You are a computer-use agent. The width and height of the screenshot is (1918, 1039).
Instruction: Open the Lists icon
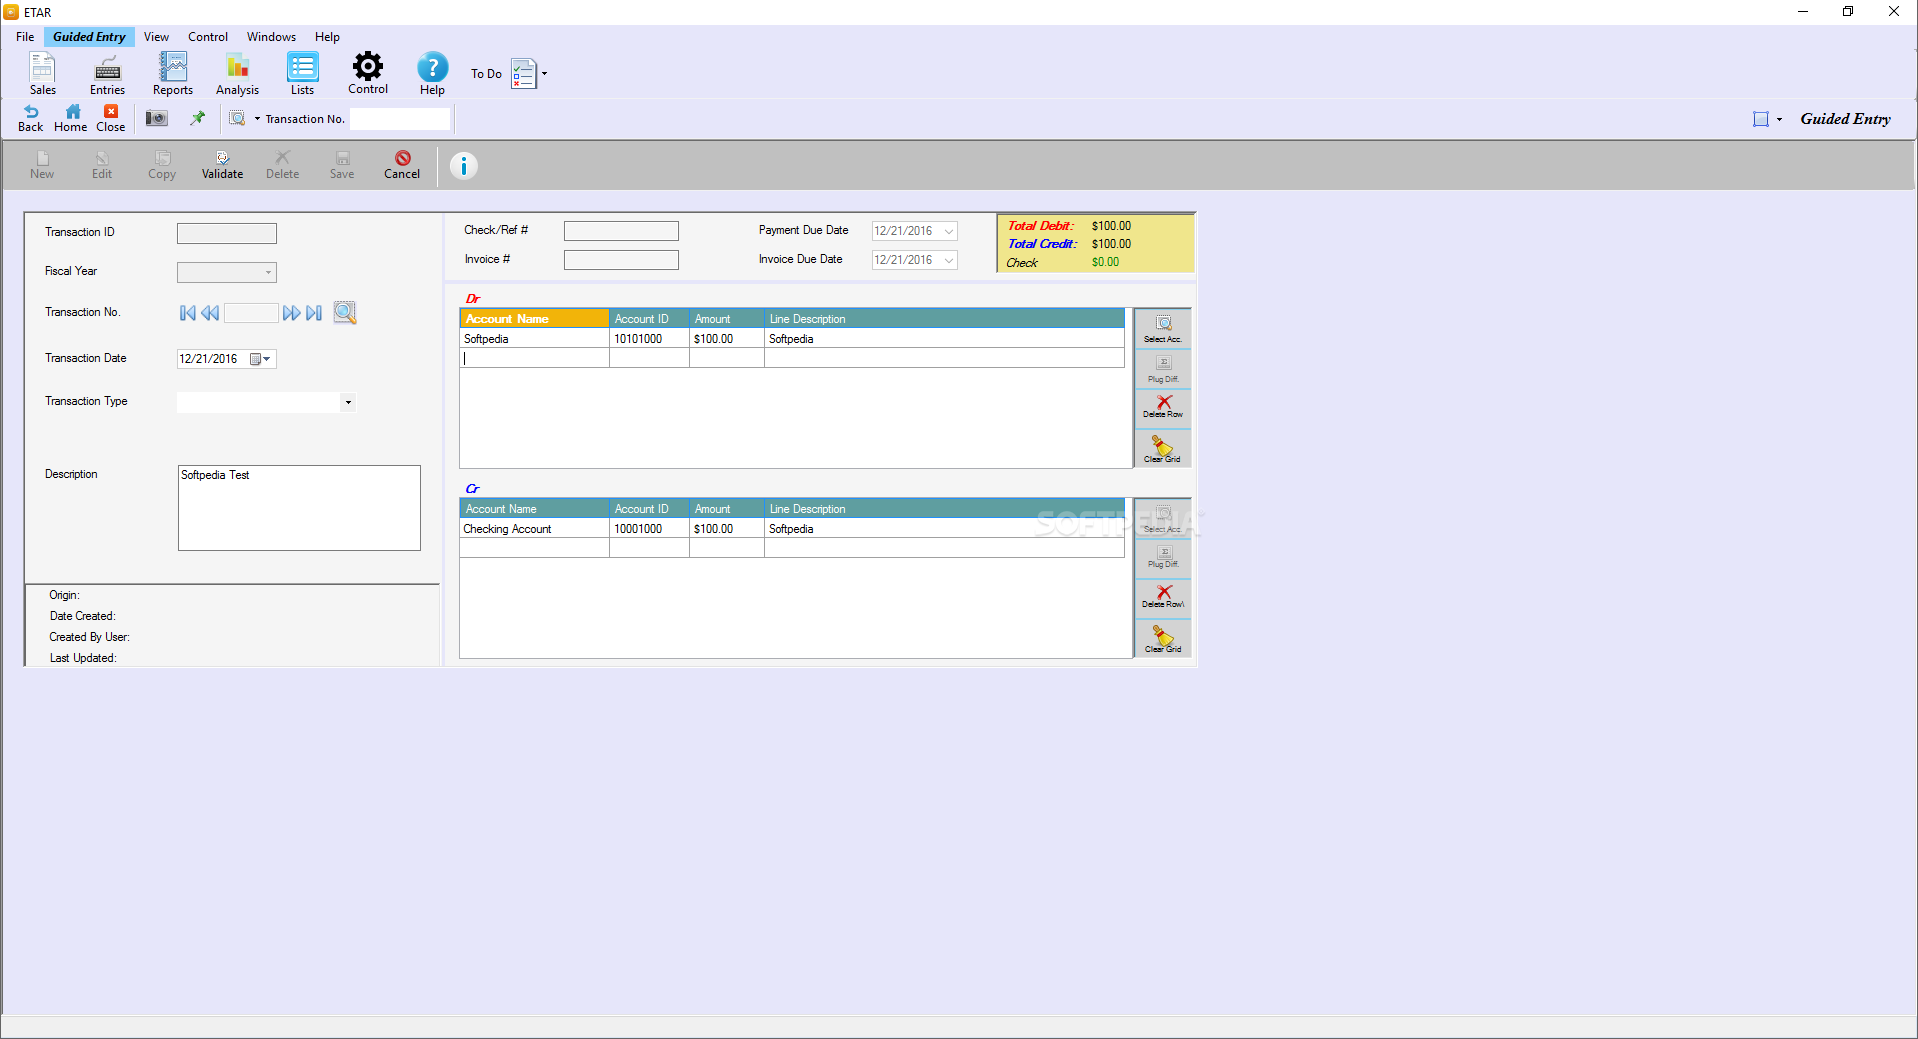tap(302, 67)
